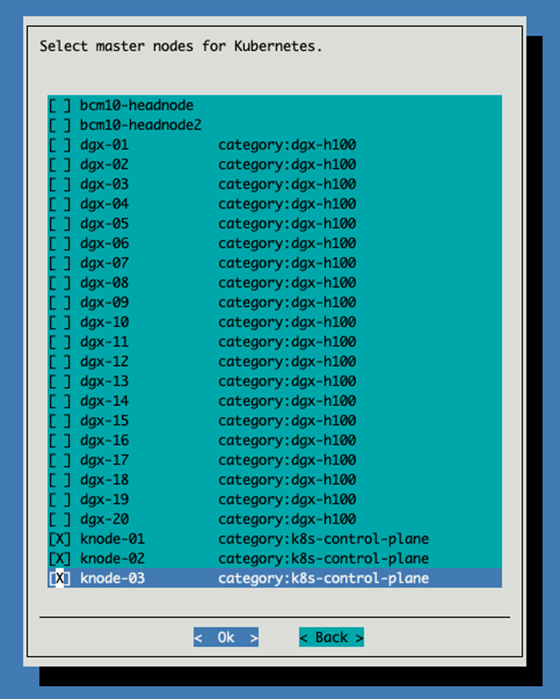Deselect the knode-02 checkbox
560x700 pixels.
pyautogui.click(x=60, y=558)
